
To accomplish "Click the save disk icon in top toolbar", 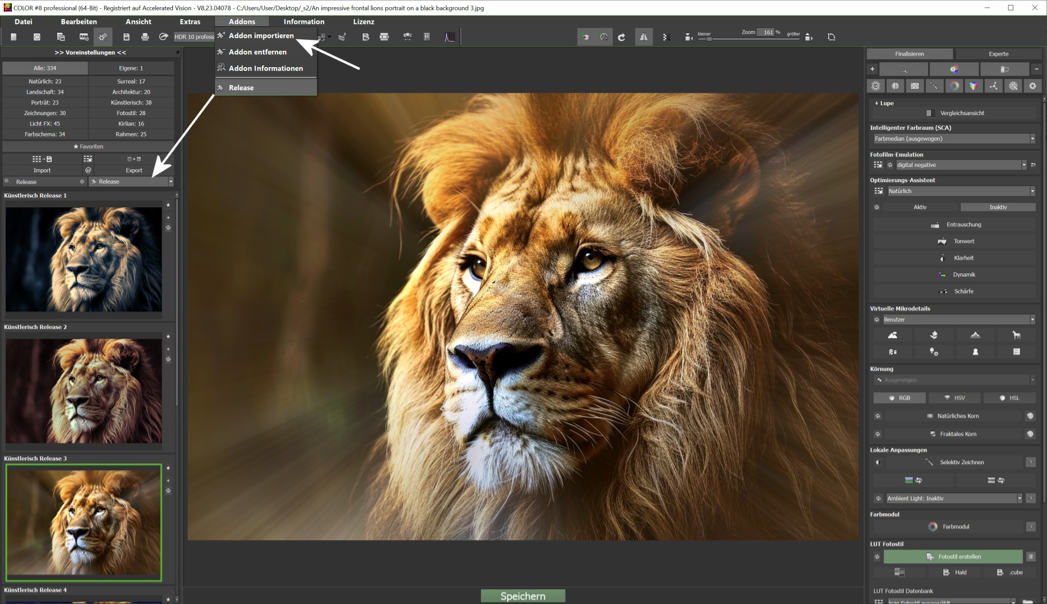I will coord(126,37).
